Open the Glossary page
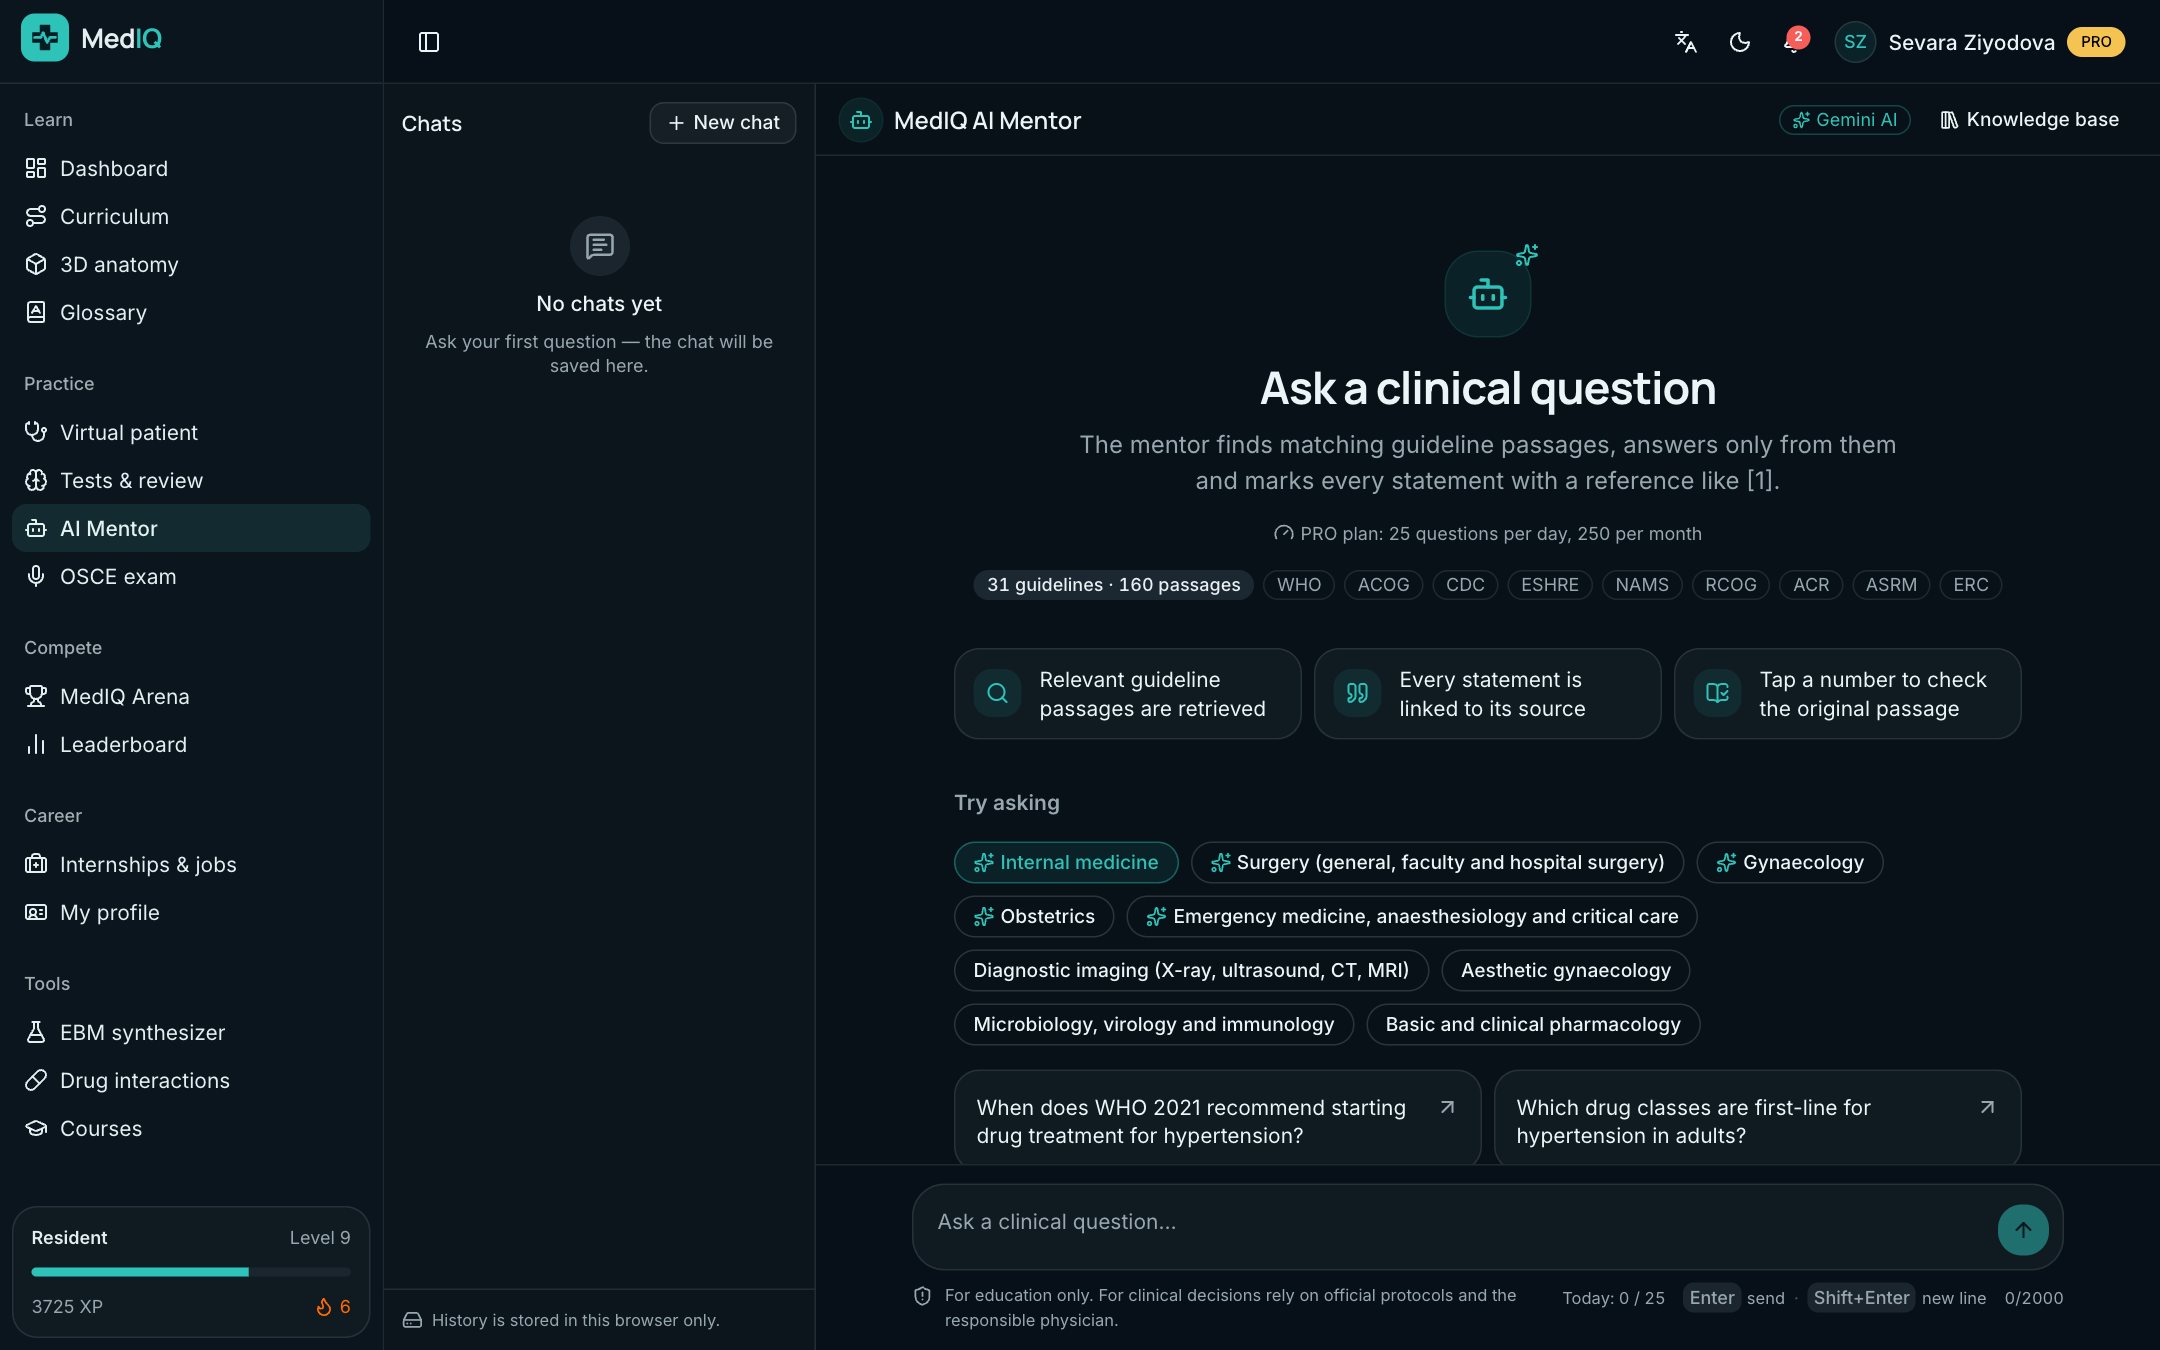Viewport: 2160px width, 1350px height. [191, 312]
